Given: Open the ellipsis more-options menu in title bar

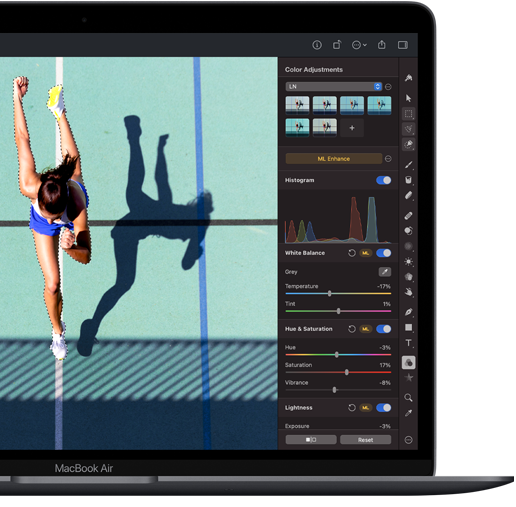Looking at the screenshot, I should pyautogui.click(x=359, y=45).
